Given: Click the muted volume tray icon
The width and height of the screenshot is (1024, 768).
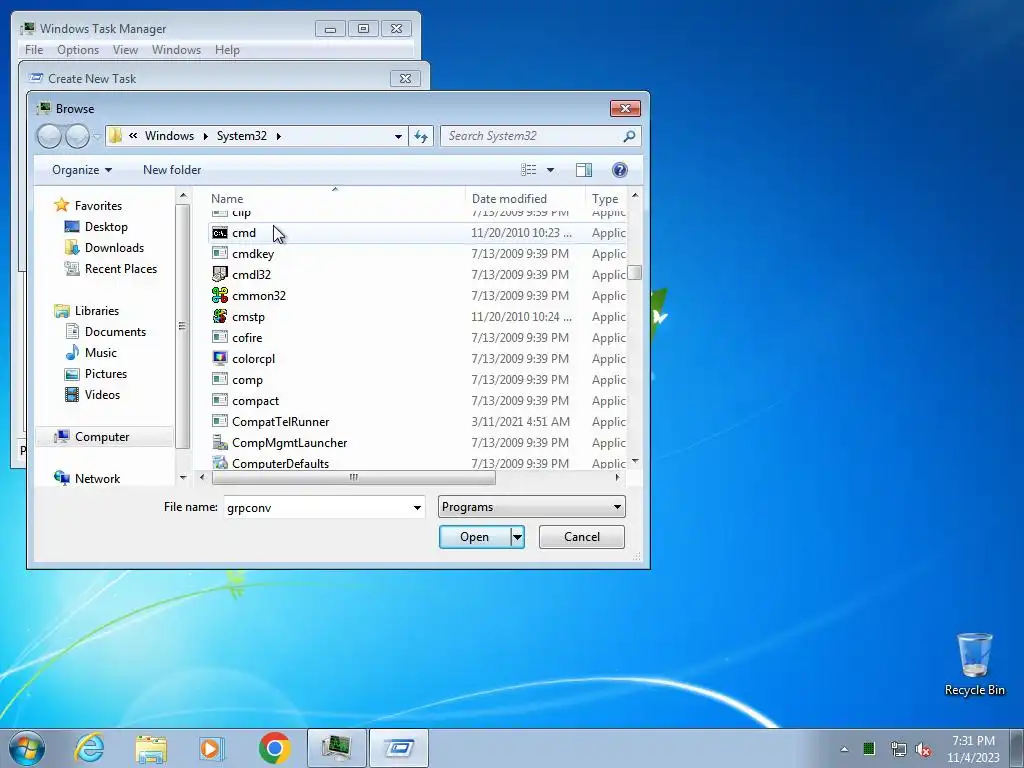Looking at the screenshot, I should 923,749.
